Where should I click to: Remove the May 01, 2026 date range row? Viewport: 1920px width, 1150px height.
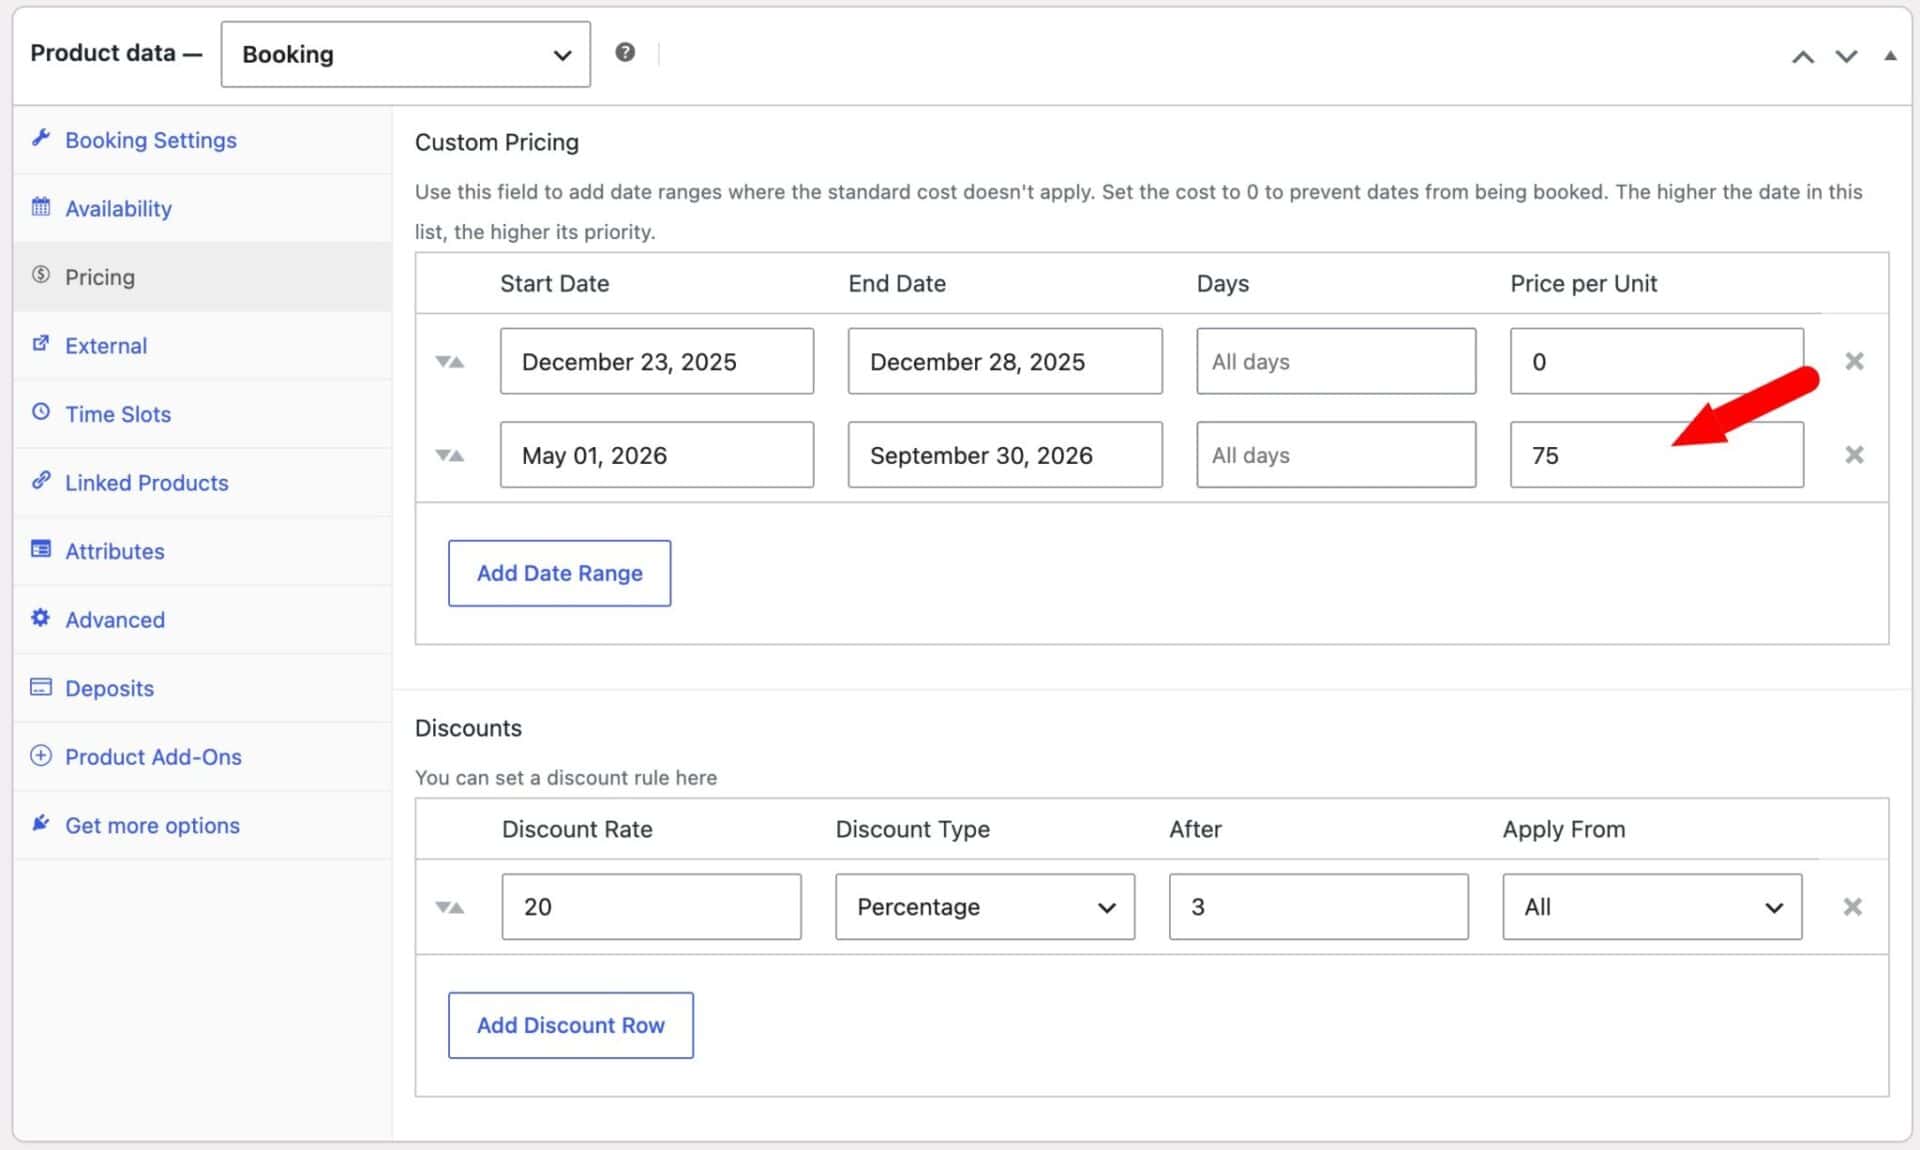point(1854,455)
